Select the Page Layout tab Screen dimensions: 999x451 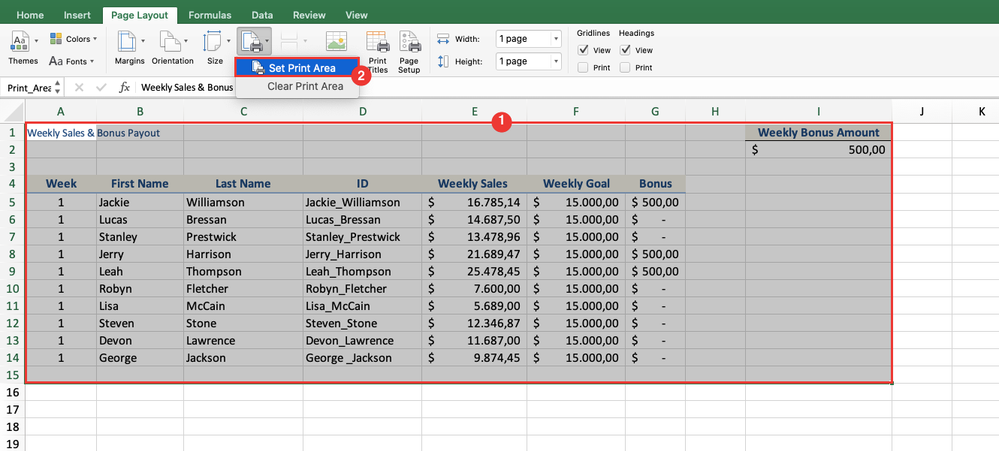tap(140, 15)
